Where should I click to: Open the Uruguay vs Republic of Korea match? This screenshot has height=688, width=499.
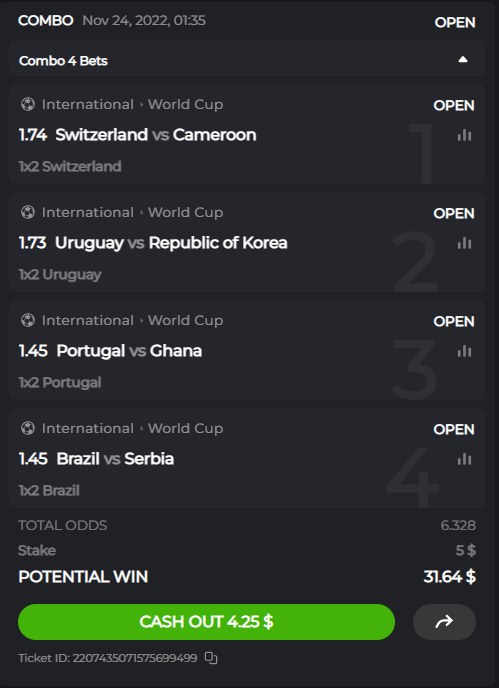(171, 243)
